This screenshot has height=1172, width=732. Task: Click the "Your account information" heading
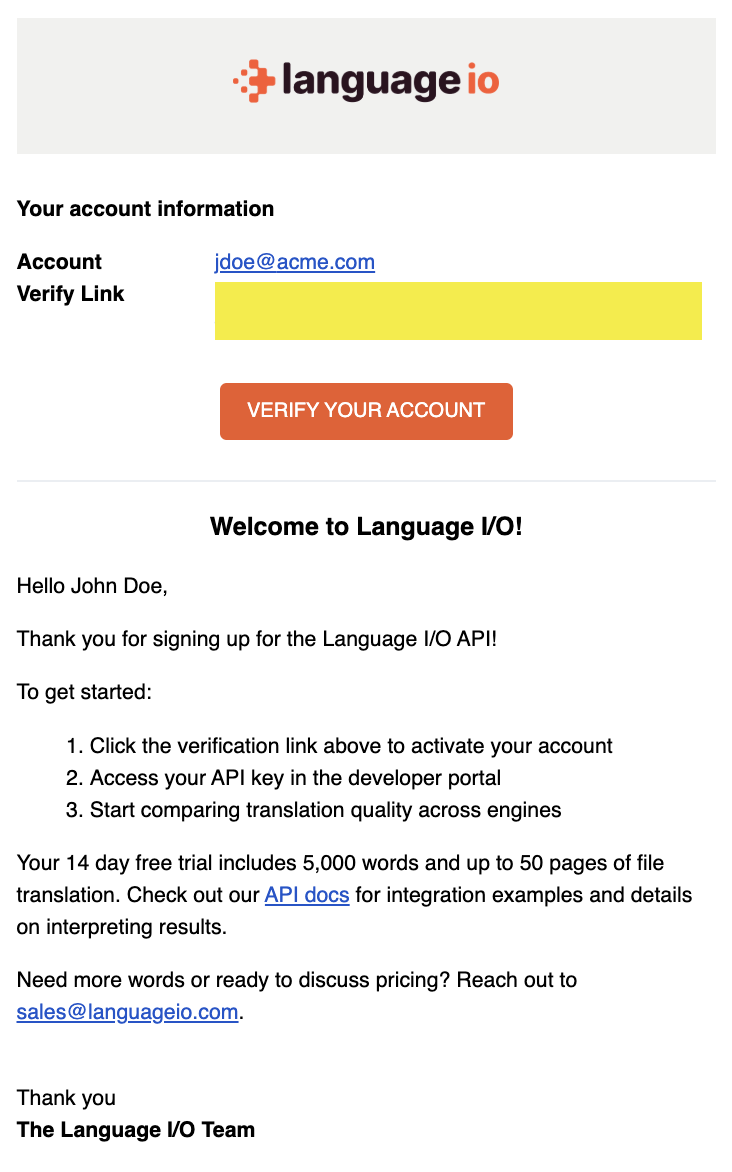pos(145,209)
